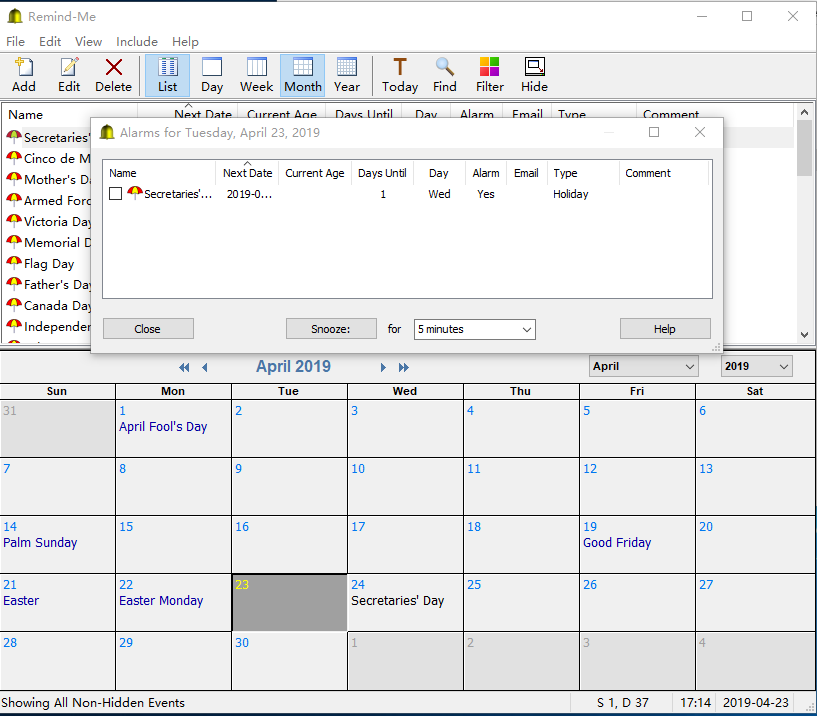The image size is (817, 716).
Task: Click Help button in Alarms dialog
Action: (x=665, y=329)
